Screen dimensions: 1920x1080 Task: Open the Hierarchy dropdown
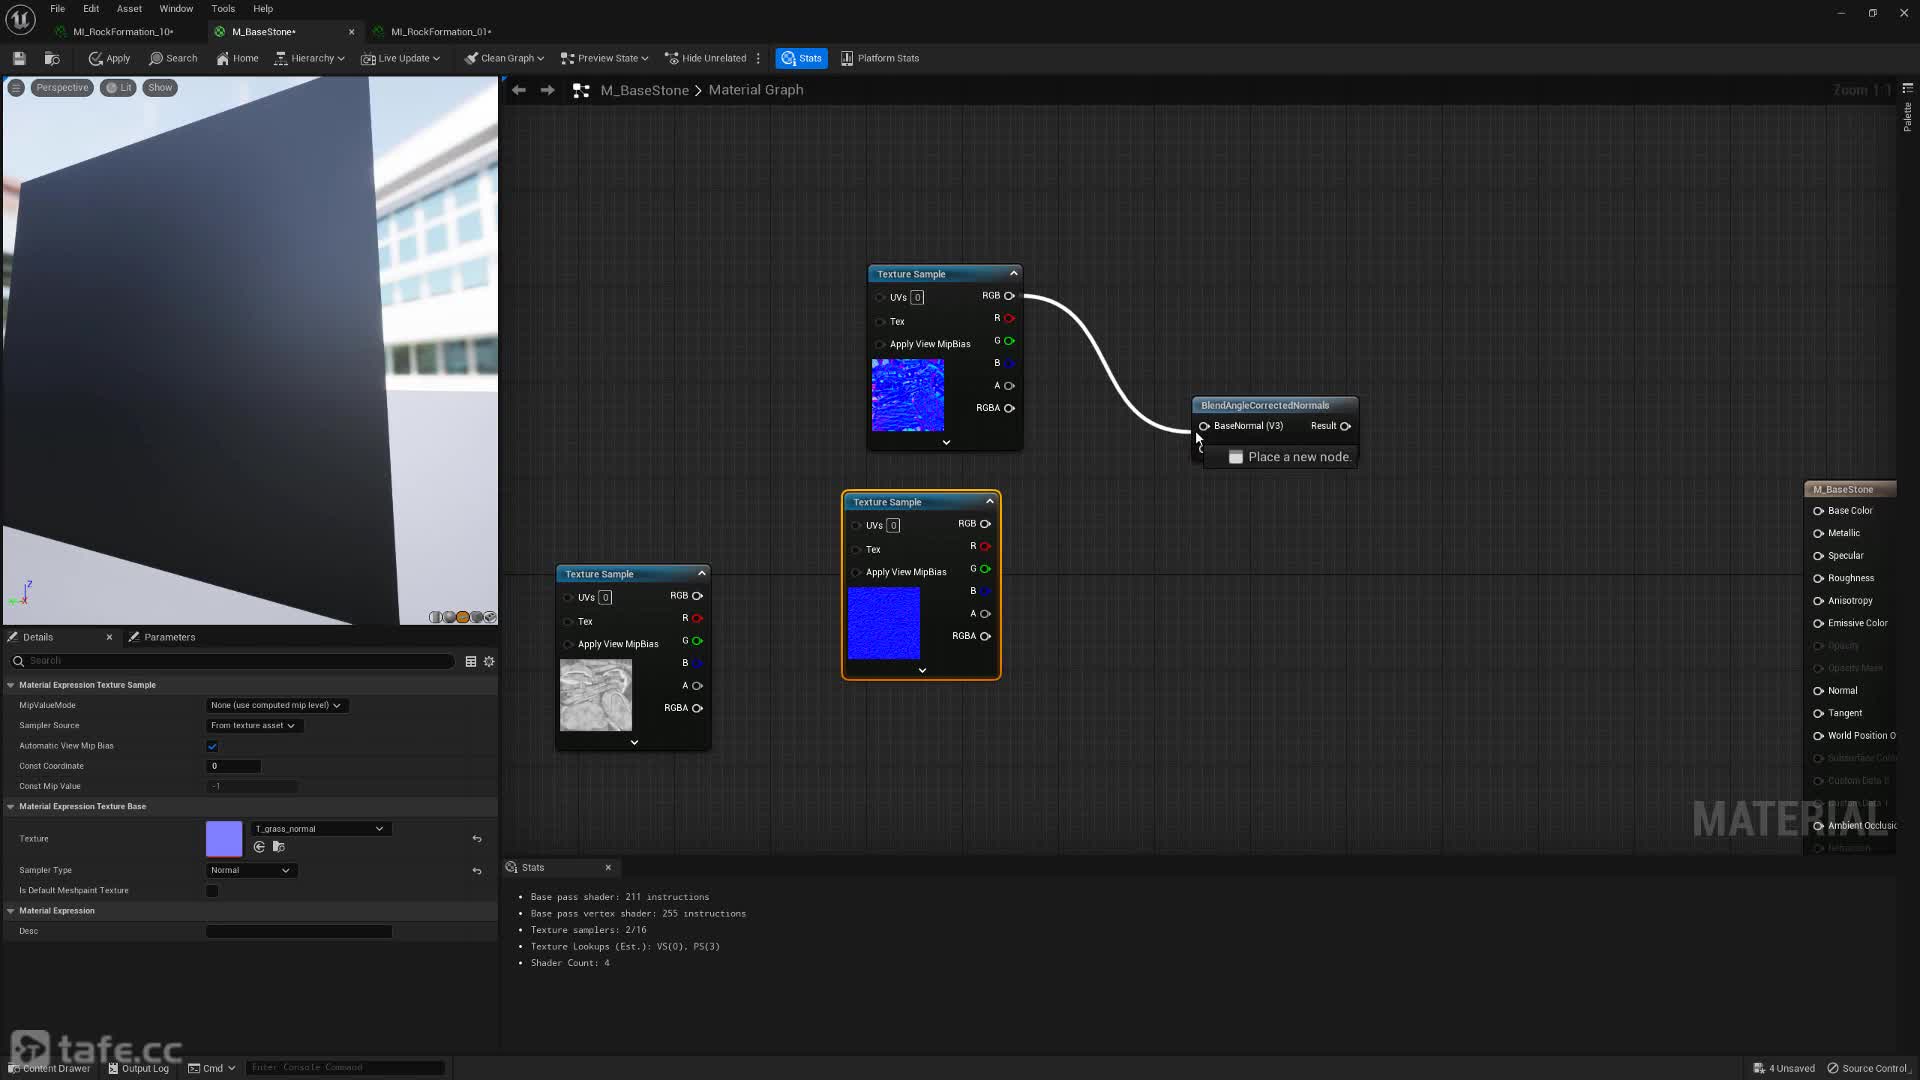(309, 58)
